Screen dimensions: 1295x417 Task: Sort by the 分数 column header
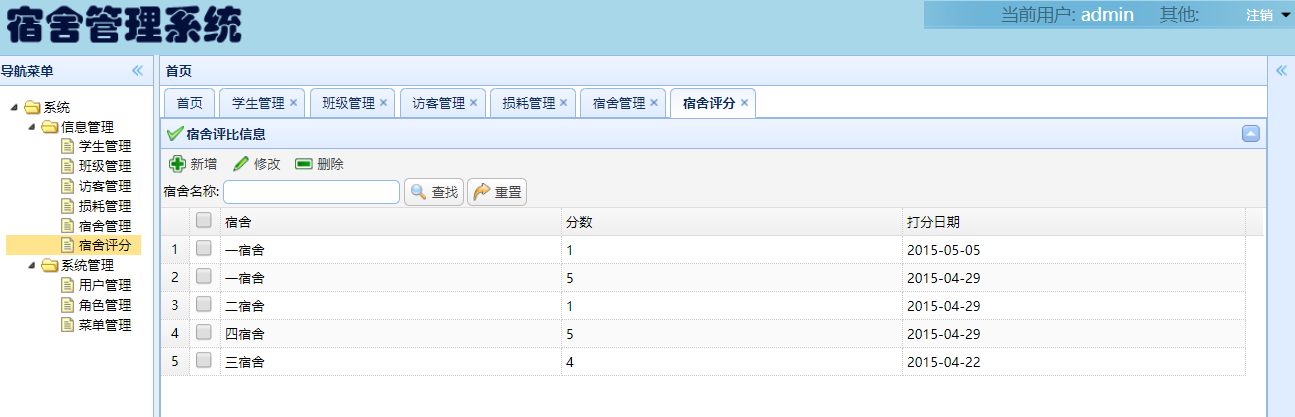click(x=731, y=222)
